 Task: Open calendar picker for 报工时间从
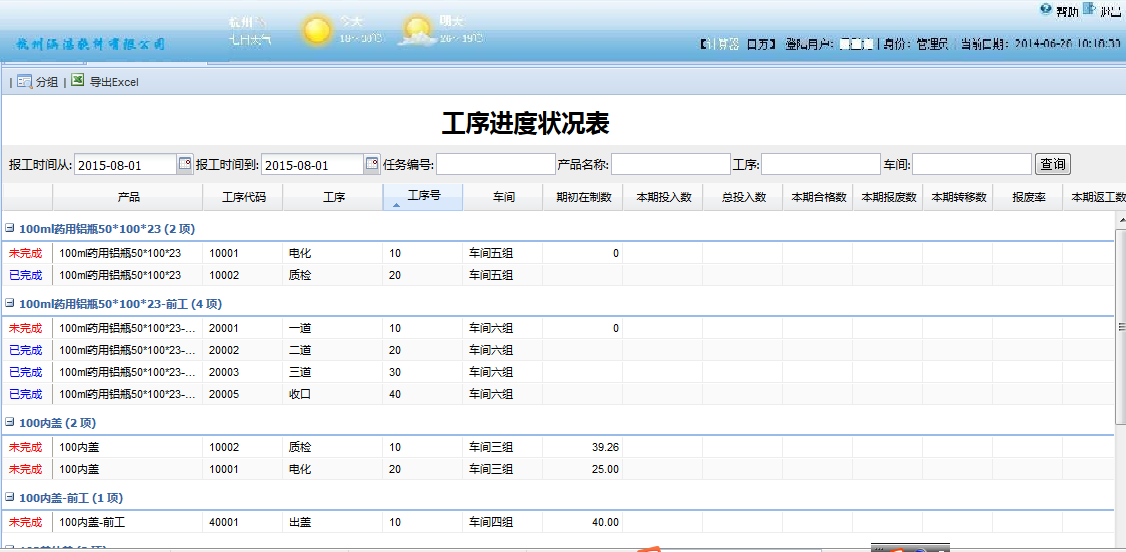pos(184,164)
